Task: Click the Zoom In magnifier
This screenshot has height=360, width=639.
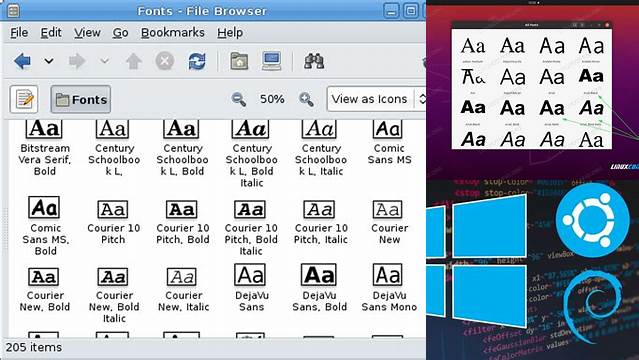Action: click(x=306, y=99)
